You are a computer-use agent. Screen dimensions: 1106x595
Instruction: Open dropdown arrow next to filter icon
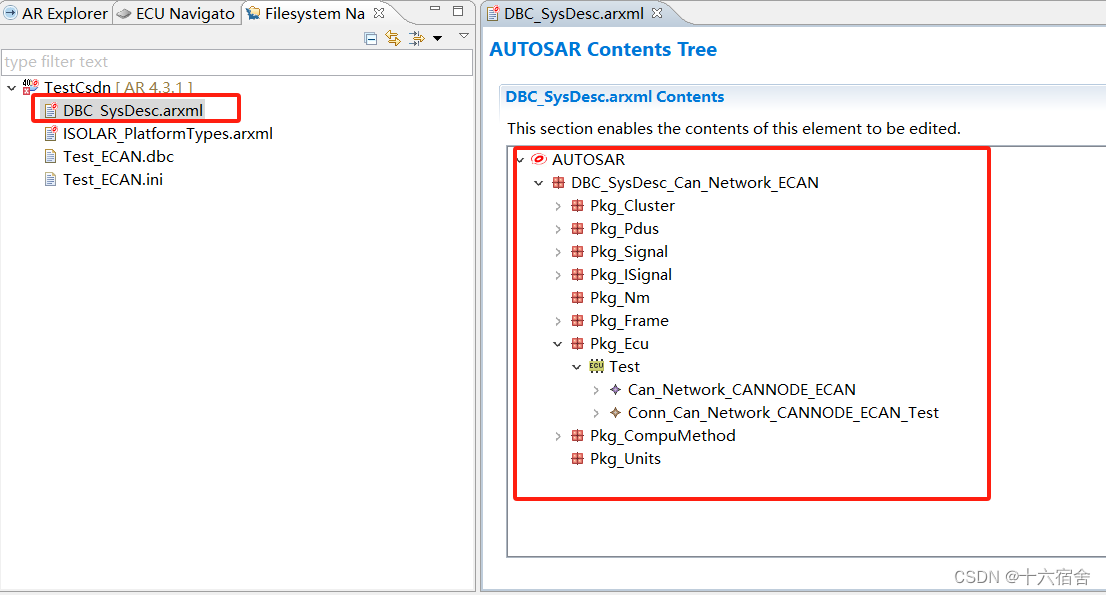tap(437, 38)
